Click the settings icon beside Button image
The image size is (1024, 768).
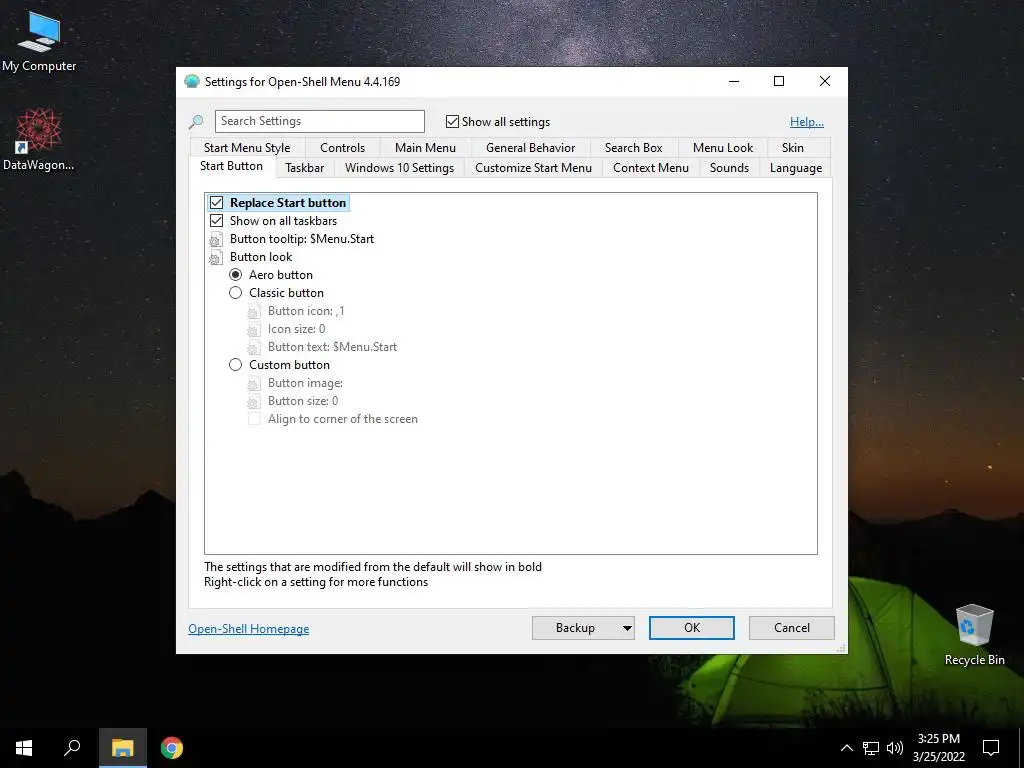point(253,383)
